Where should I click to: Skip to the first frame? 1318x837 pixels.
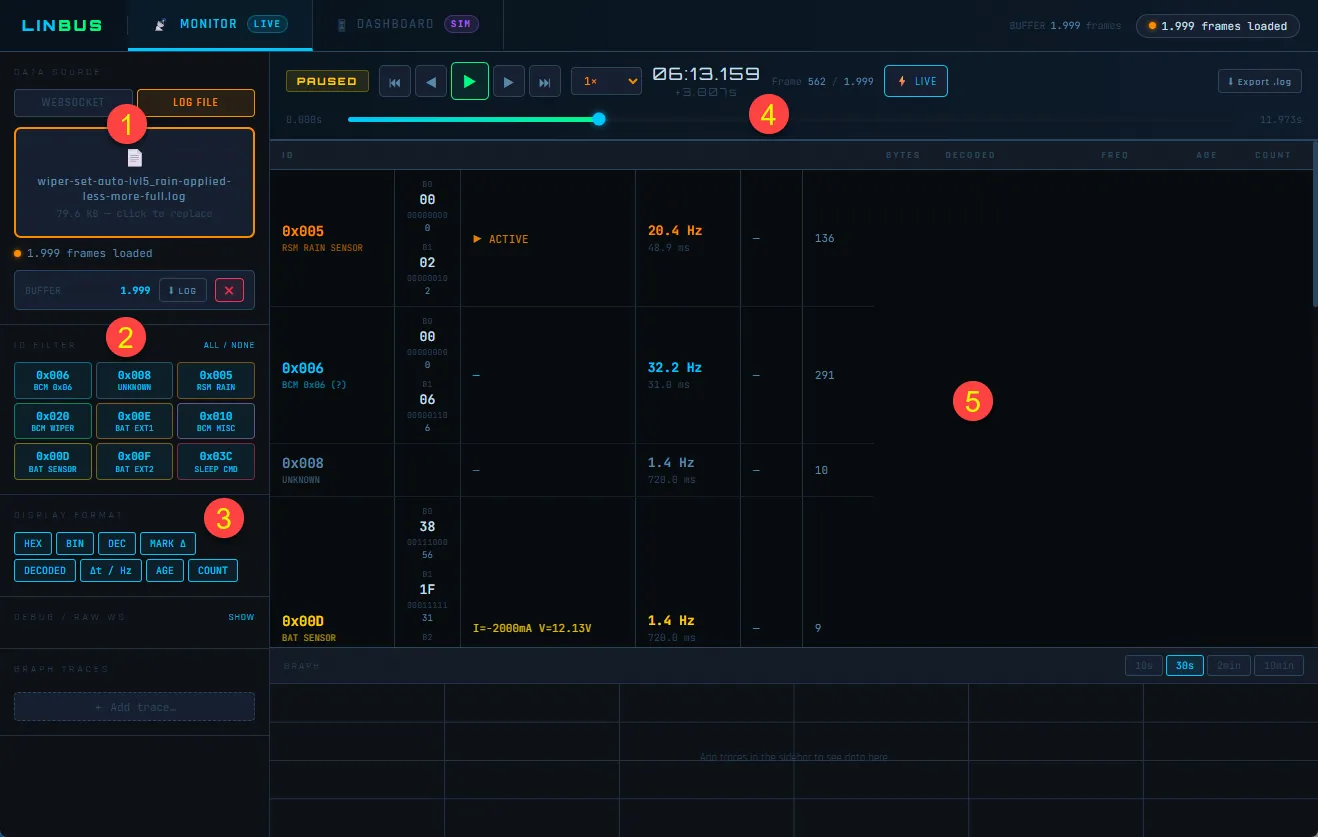[x=394, y=82]
